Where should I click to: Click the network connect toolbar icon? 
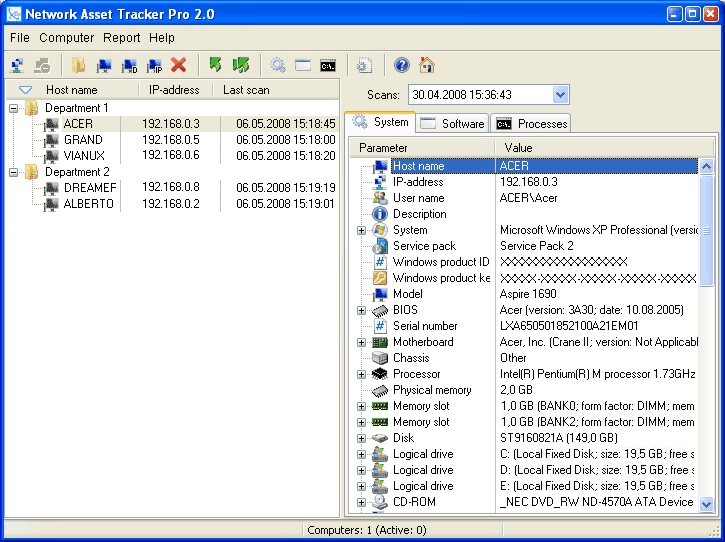point(18,65)
